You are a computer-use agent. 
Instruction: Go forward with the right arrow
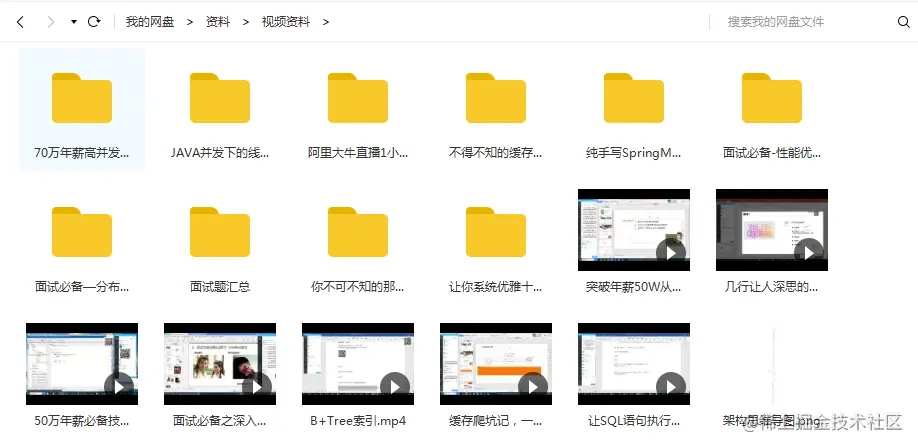pos(51,22)
